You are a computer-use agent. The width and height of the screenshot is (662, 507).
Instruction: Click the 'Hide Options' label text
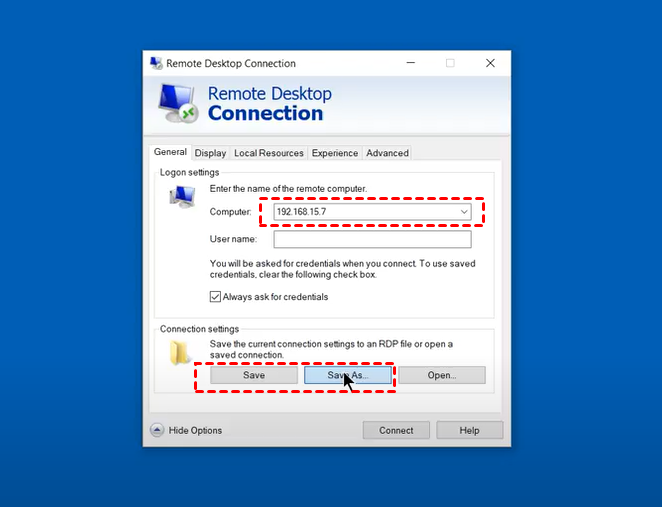(195, 430)
